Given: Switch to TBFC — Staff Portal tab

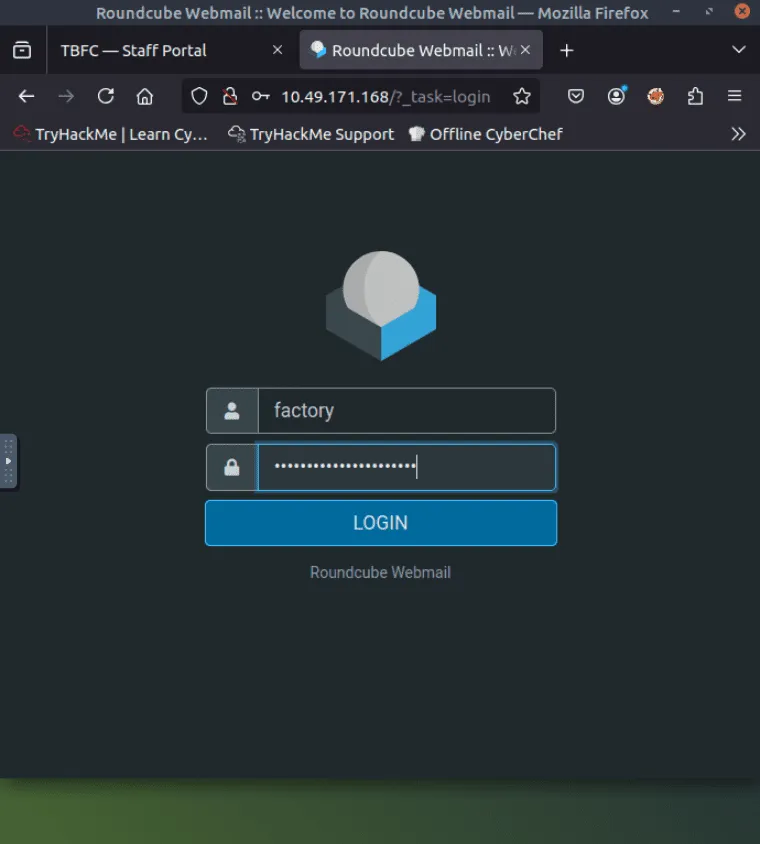Looking at the screenshot, I should (133, 50).
